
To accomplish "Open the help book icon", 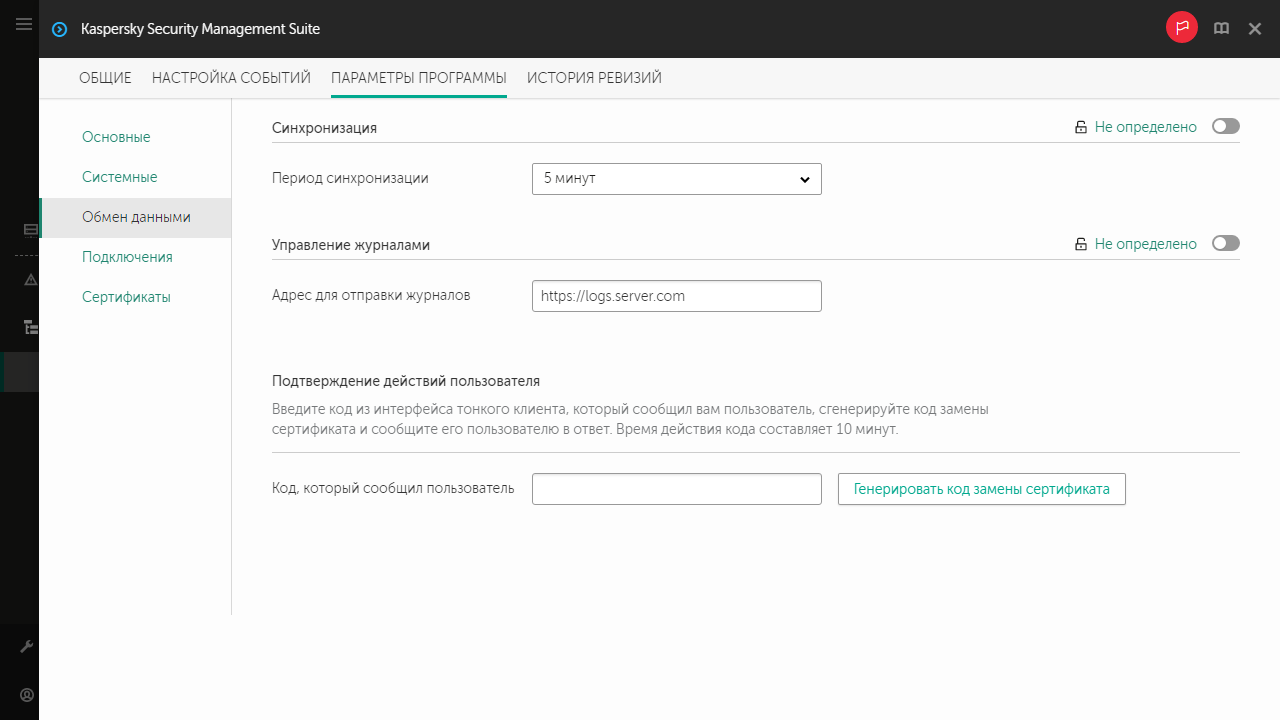I will [1221, 29].
